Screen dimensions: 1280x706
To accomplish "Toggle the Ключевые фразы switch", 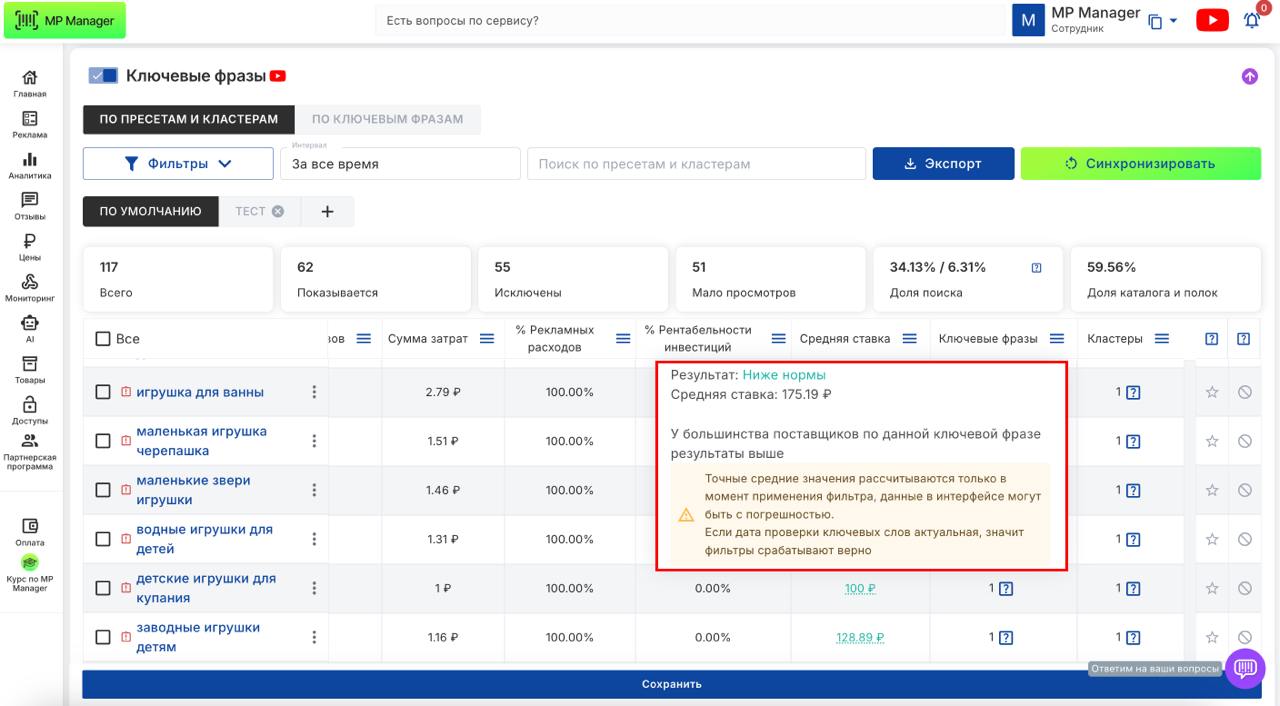I will click(103, 76).
